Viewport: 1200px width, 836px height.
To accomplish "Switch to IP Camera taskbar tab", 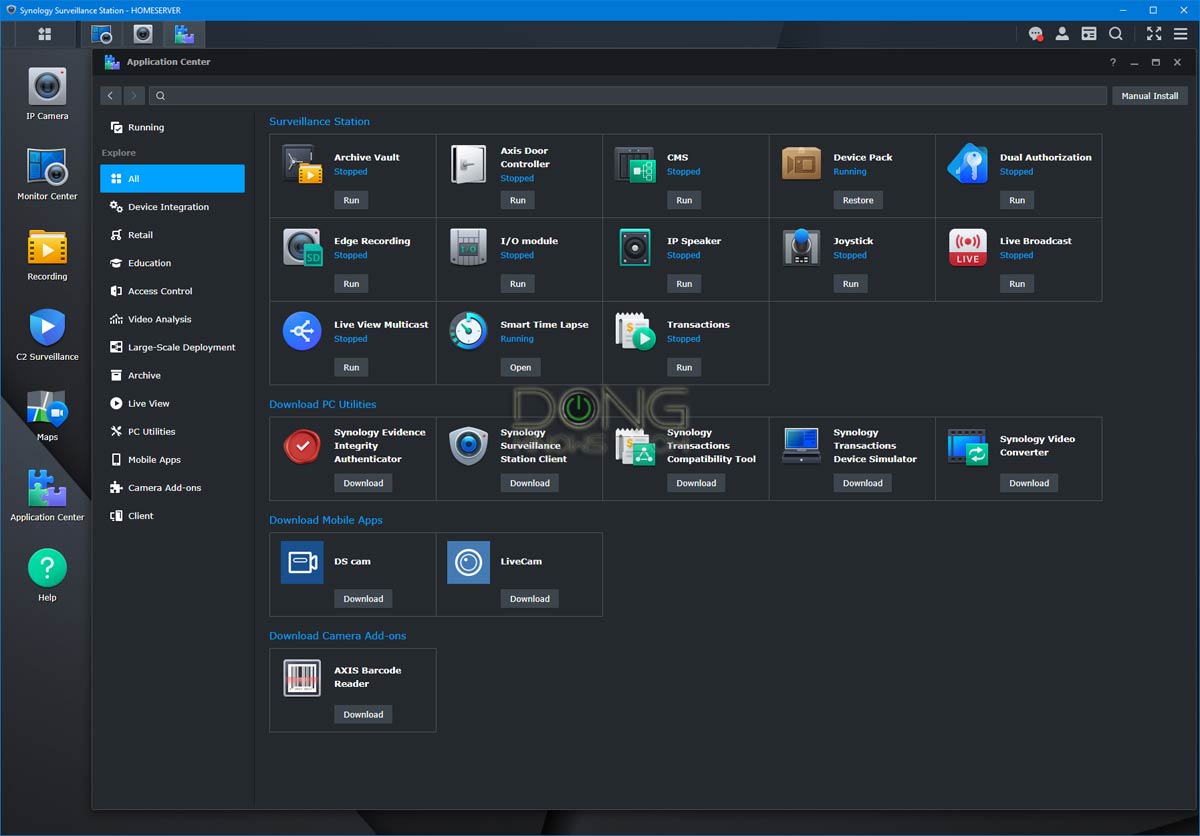I will tap(143, 34).
